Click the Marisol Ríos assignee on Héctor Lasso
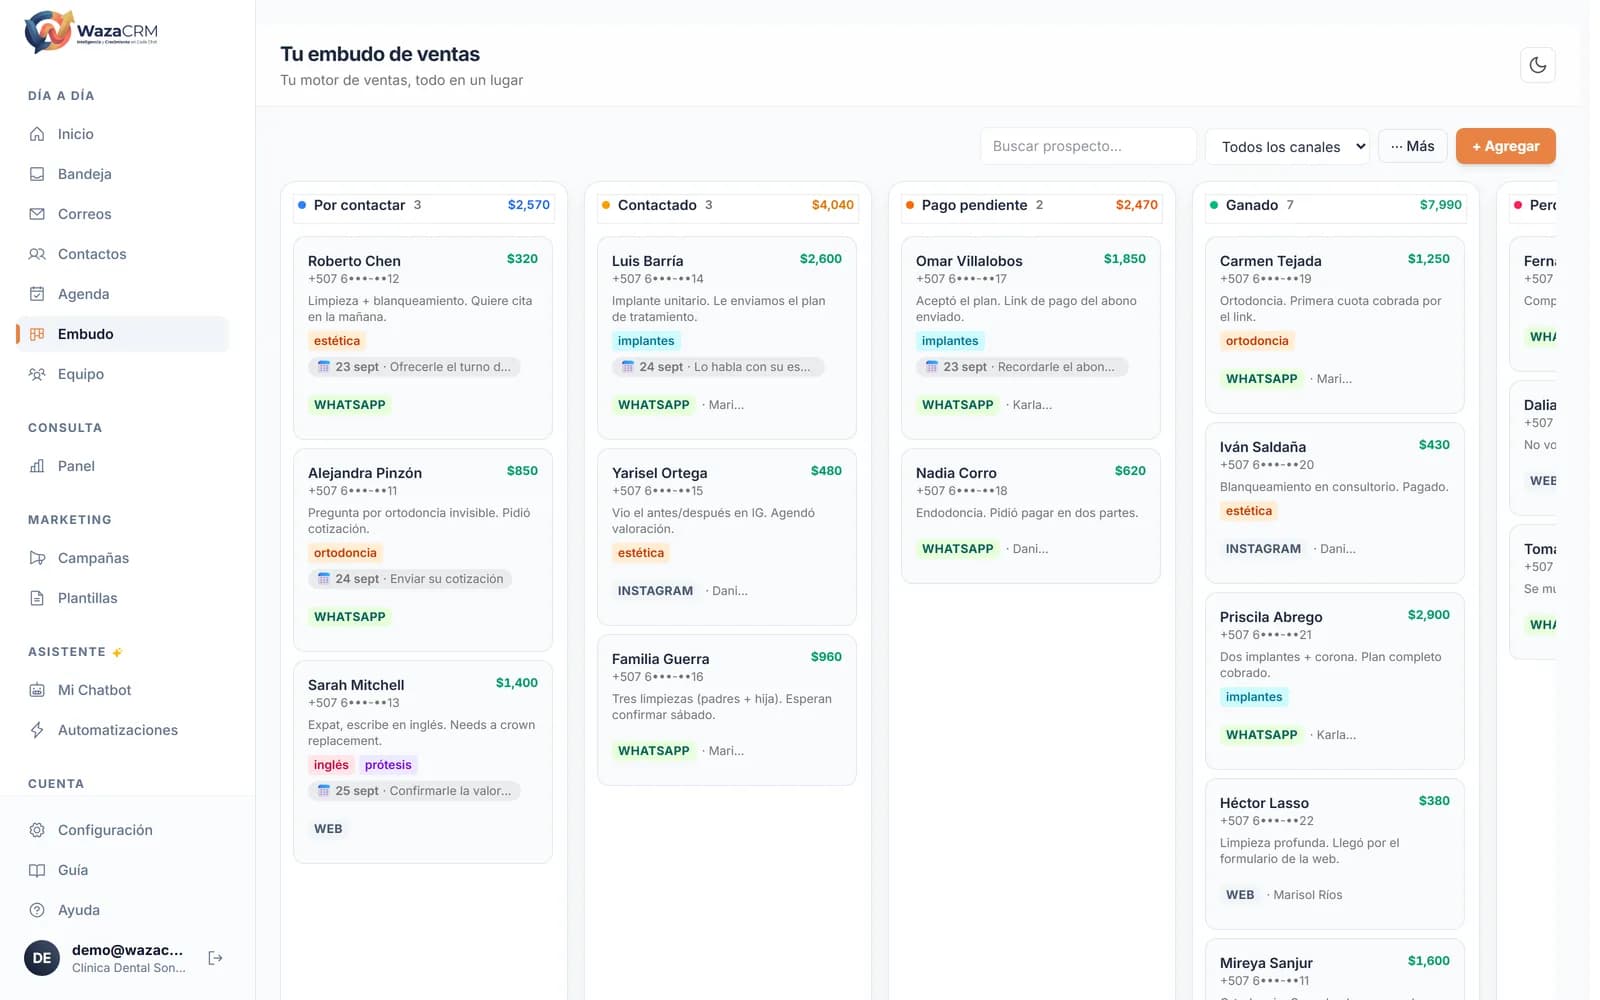The image size is (1600, 1000). point(1308,895)
